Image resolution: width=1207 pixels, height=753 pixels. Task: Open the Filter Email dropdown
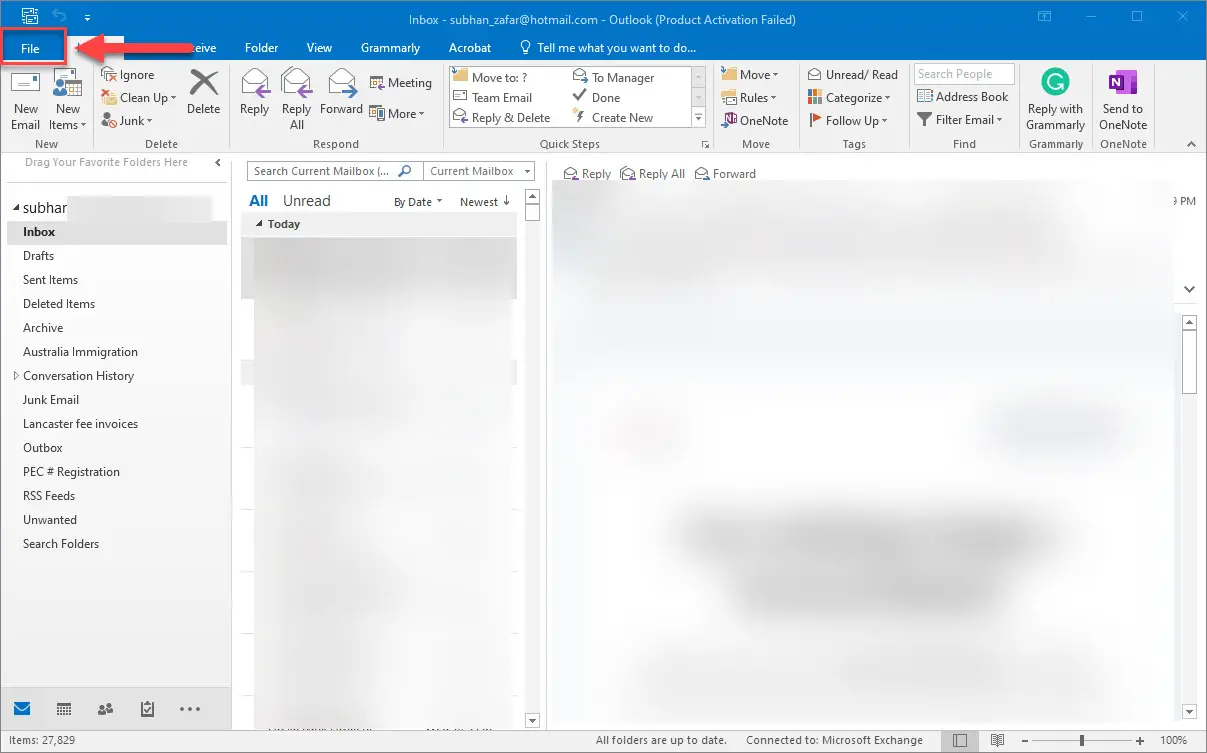pyautogui.click(x=960, y=120)
